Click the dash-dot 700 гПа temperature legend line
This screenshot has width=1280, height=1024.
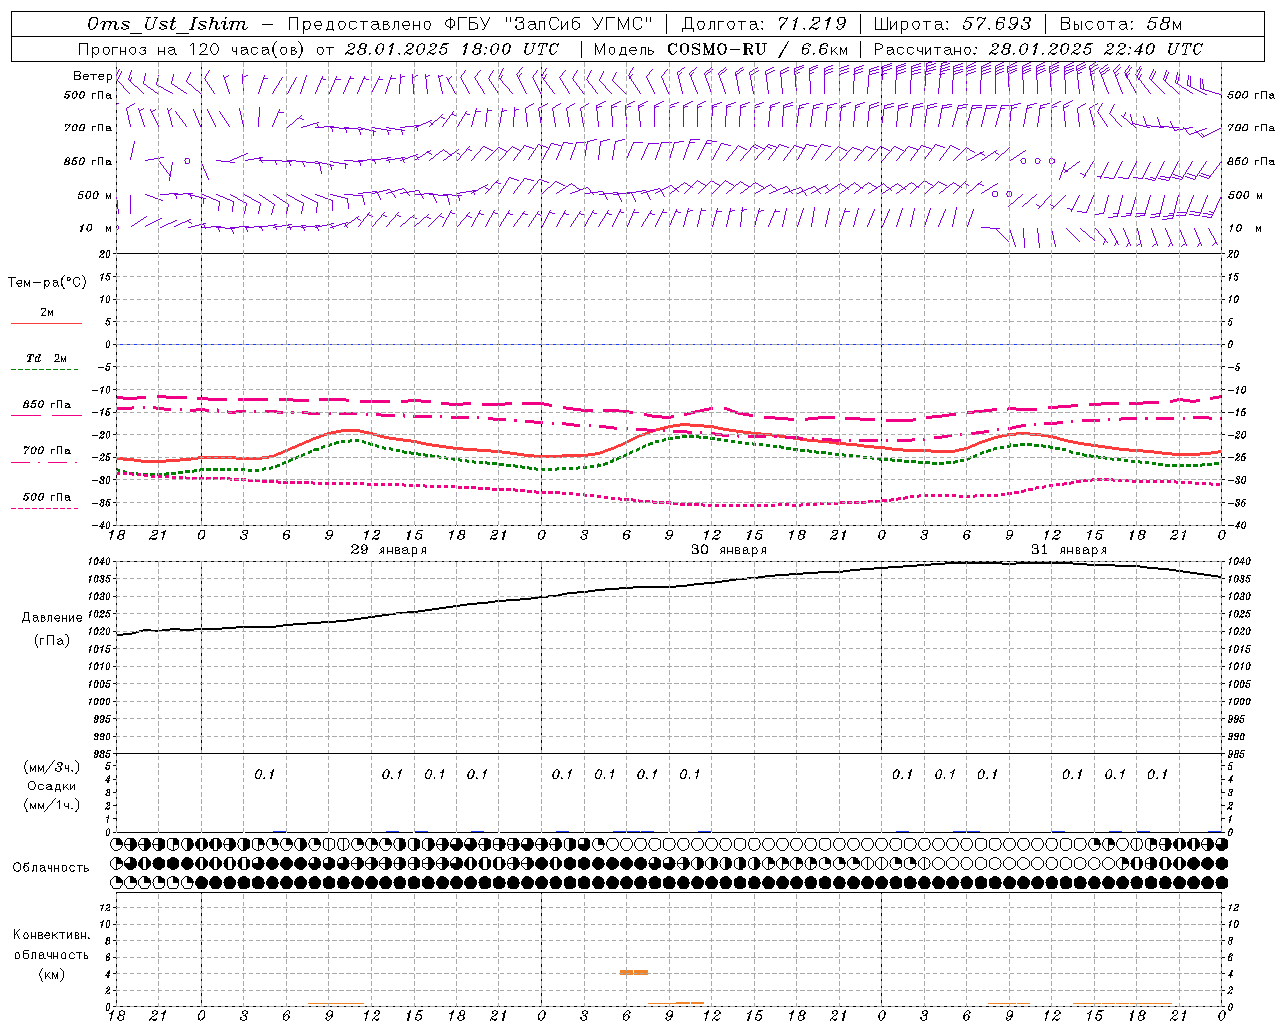coord(46,462)
